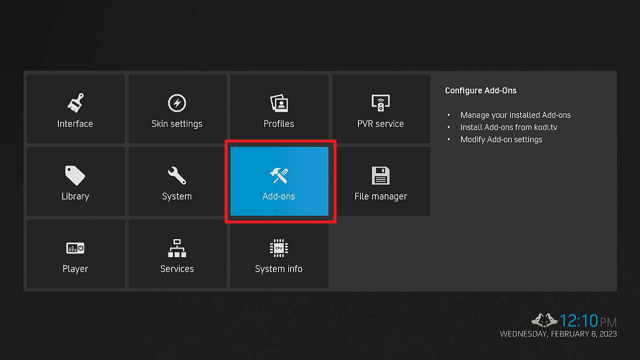The image size is (640, 360).
Task: Select the Add-ons tile label
Action: point(279,196)
